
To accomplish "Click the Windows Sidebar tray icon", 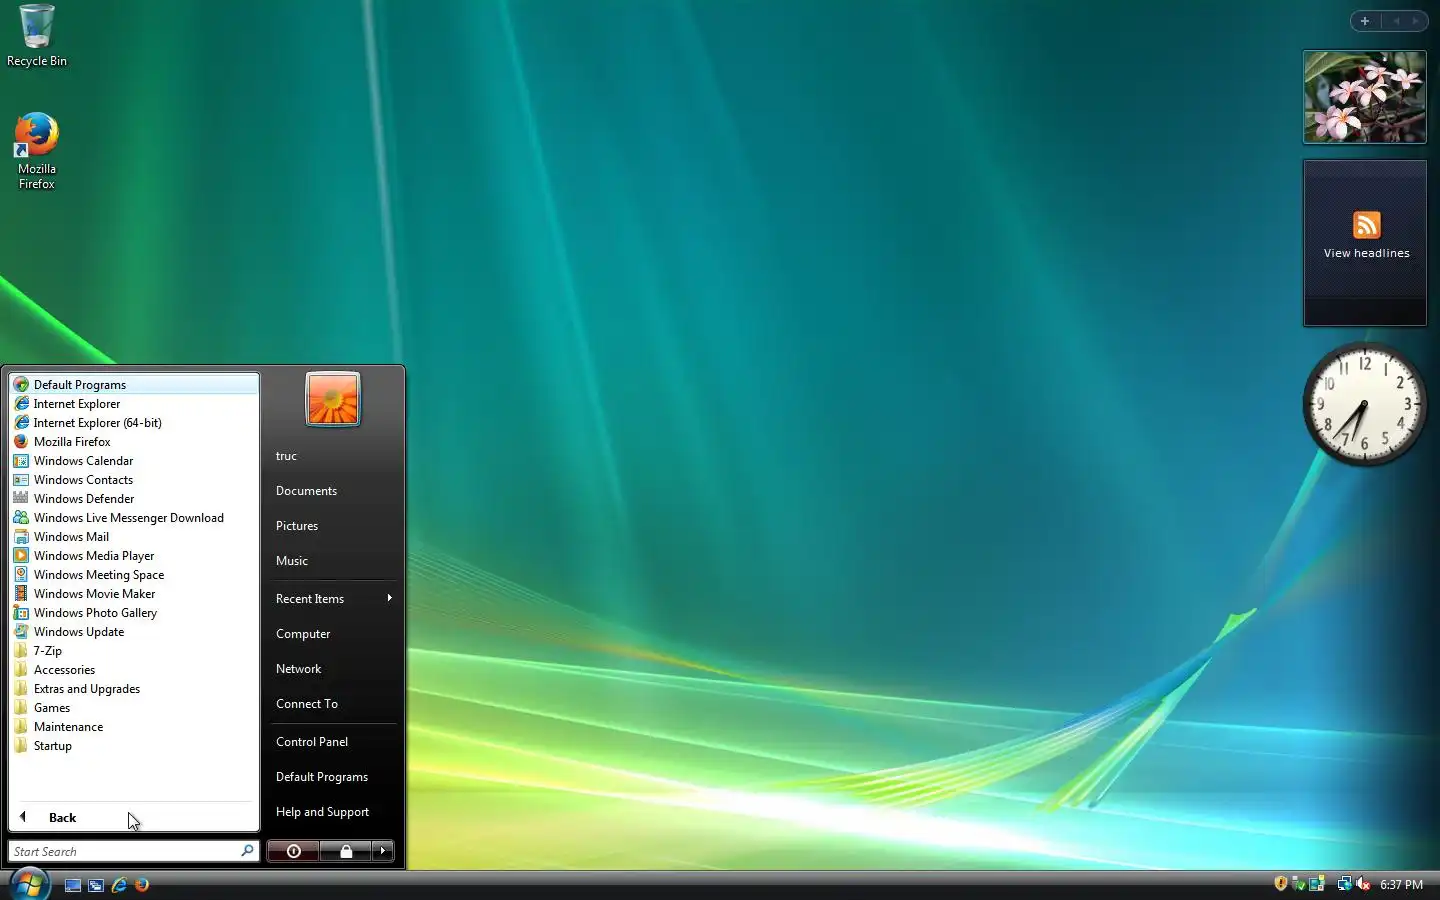I will pyautogui.click(x=1317, y=884).
